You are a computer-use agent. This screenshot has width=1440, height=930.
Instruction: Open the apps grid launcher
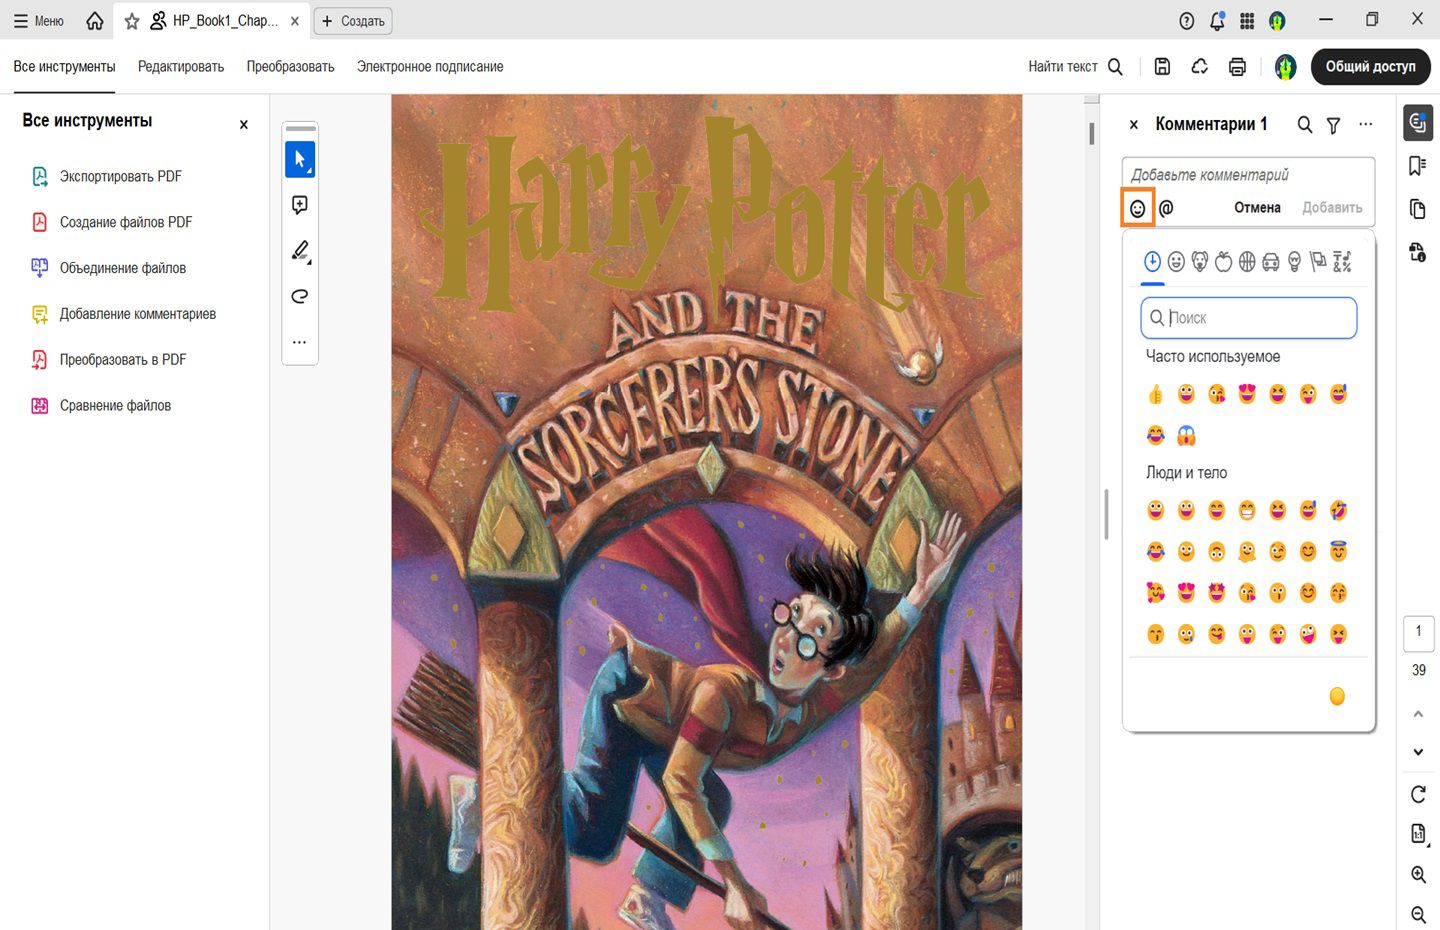(1247, 20)
